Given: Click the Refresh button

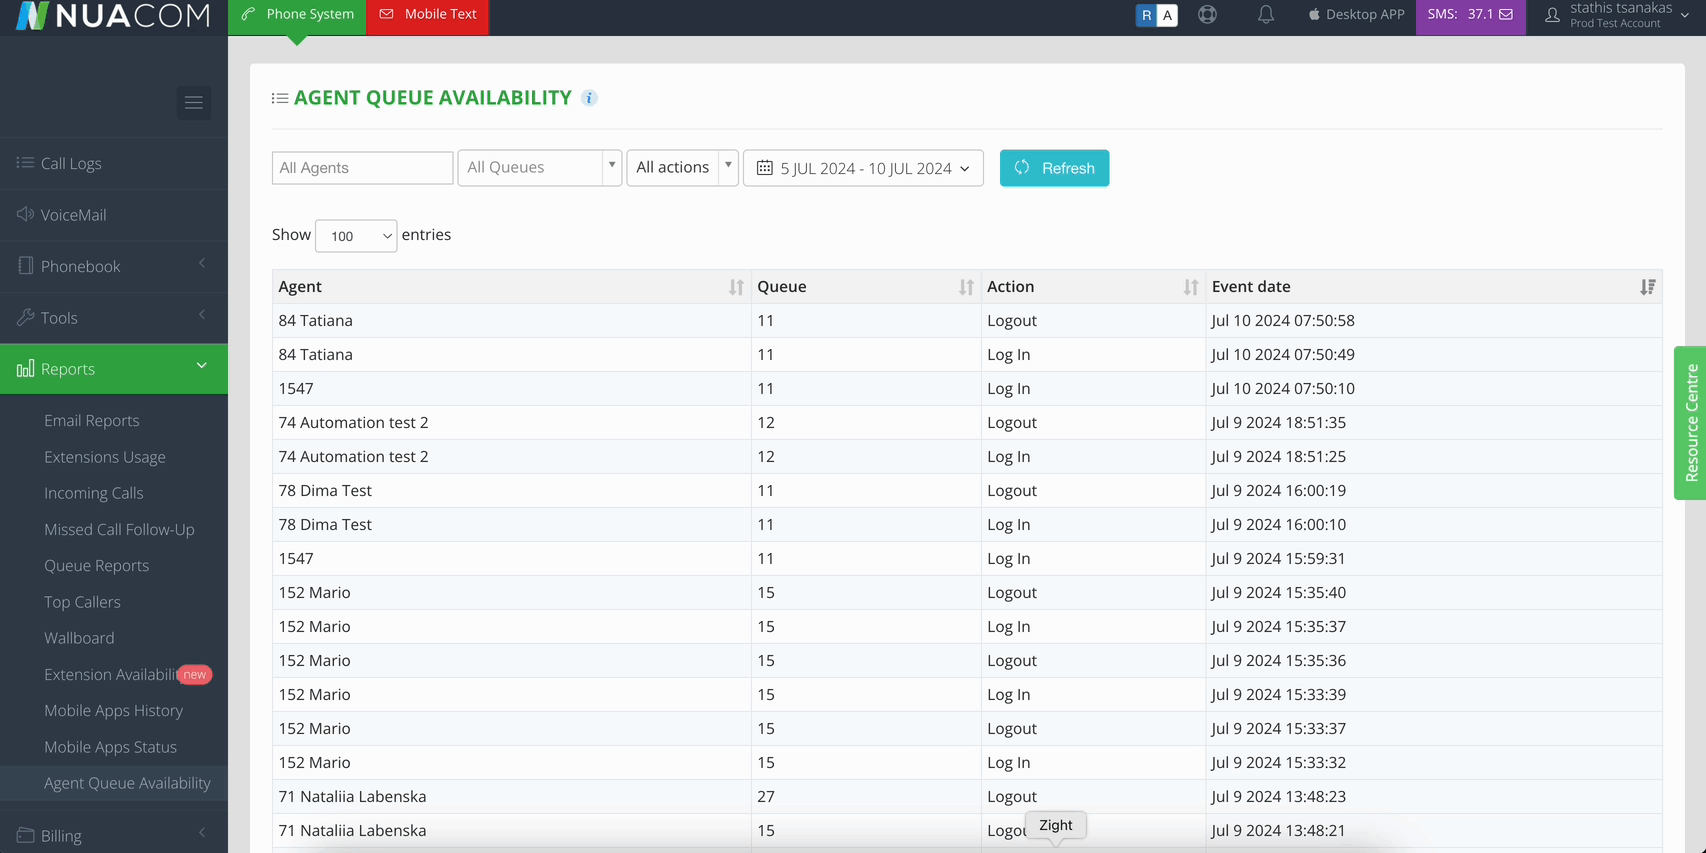Looking at the screenshot, I should (x=1054, y=168).
